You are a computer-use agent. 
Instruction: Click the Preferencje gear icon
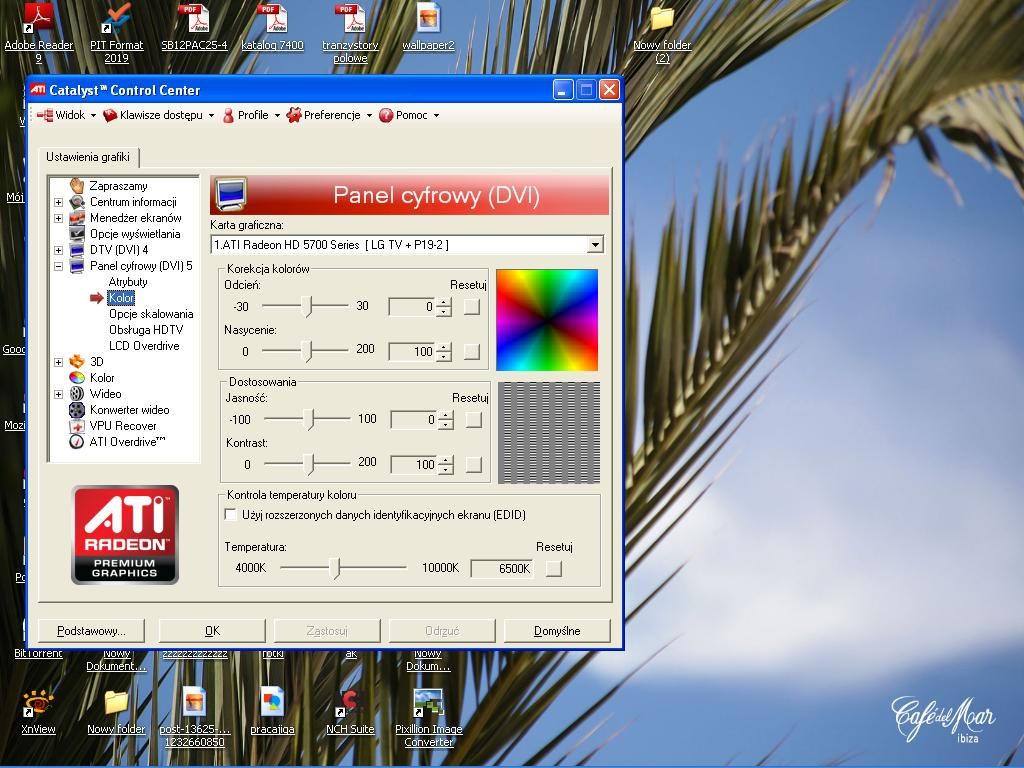pos(295,115)
